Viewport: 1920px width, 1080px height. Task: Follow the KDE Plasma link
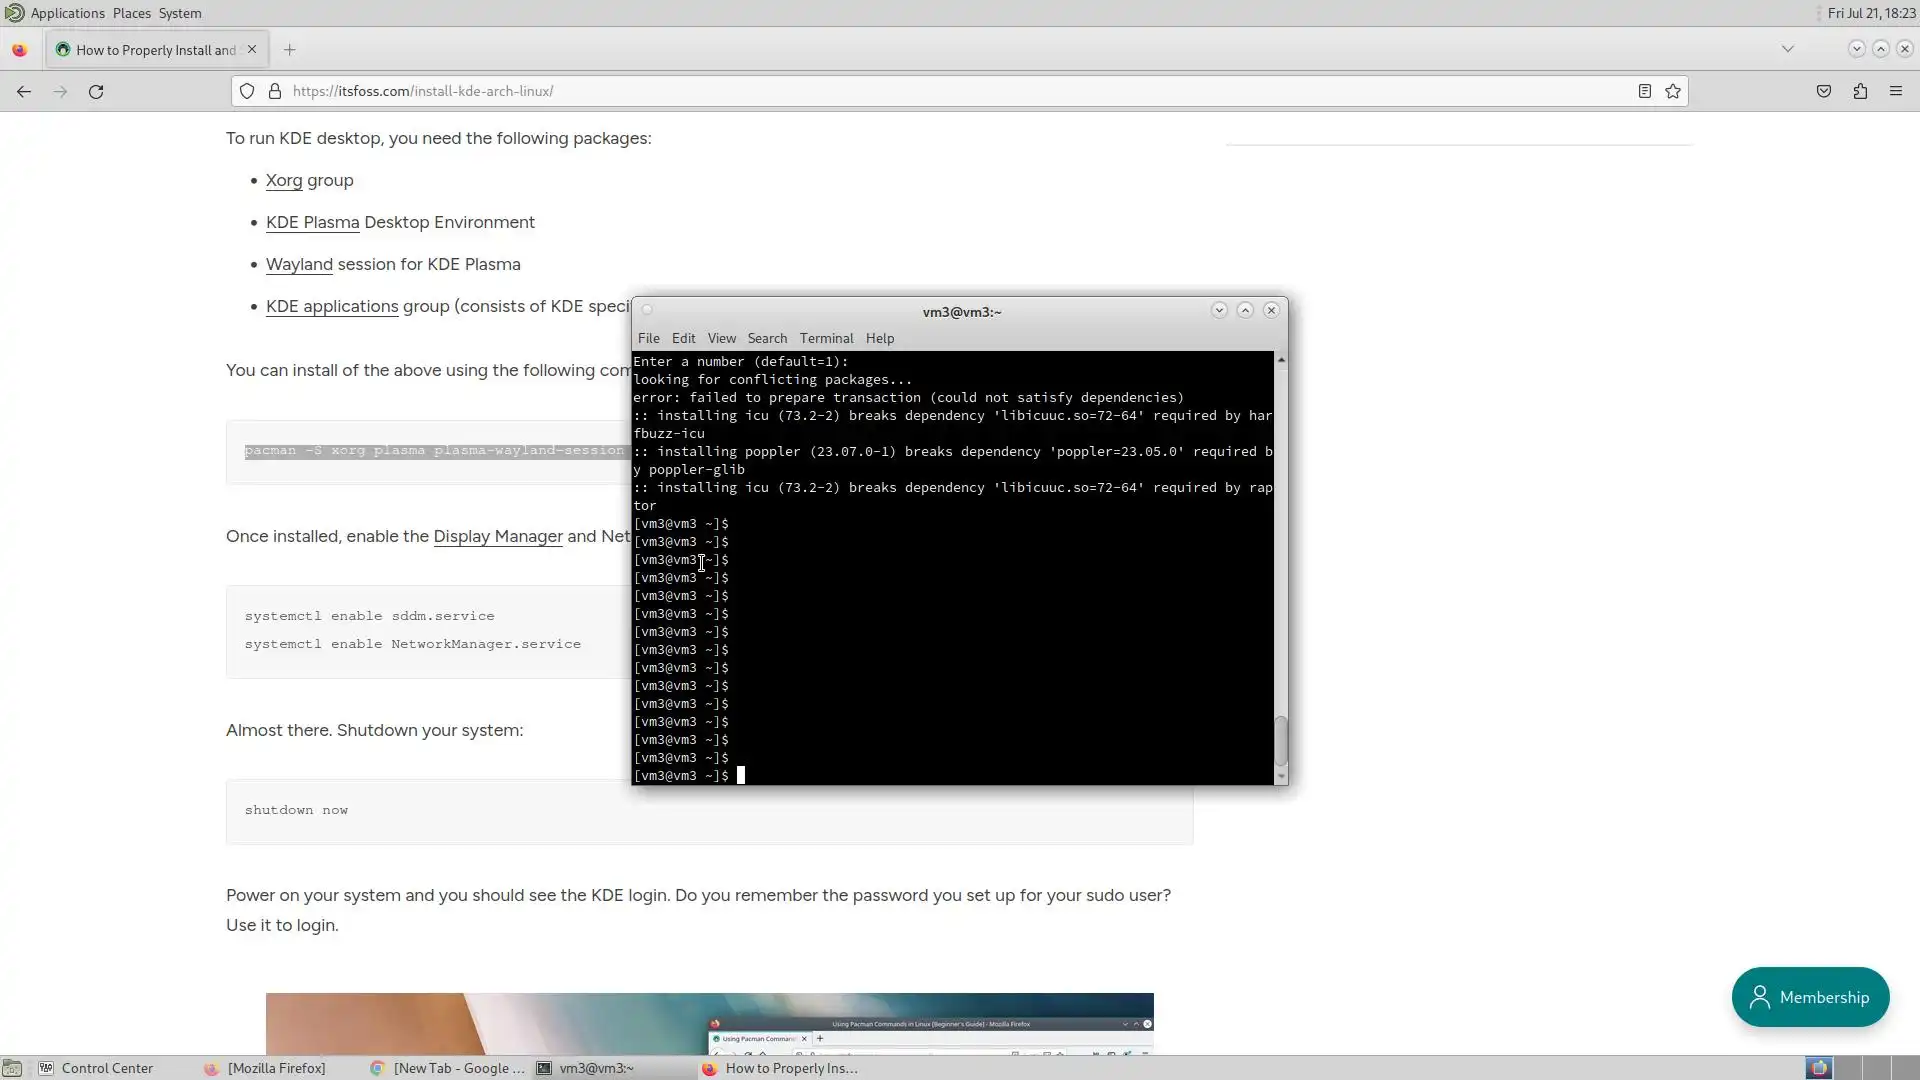point(312,222)
